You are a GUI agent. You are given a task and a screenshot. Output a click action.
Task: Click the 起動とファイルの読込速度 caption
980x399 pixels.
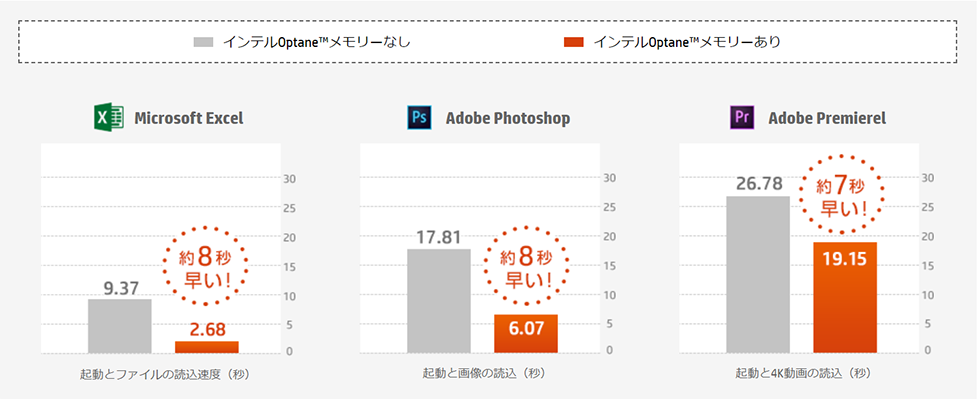tap(165, 374)
